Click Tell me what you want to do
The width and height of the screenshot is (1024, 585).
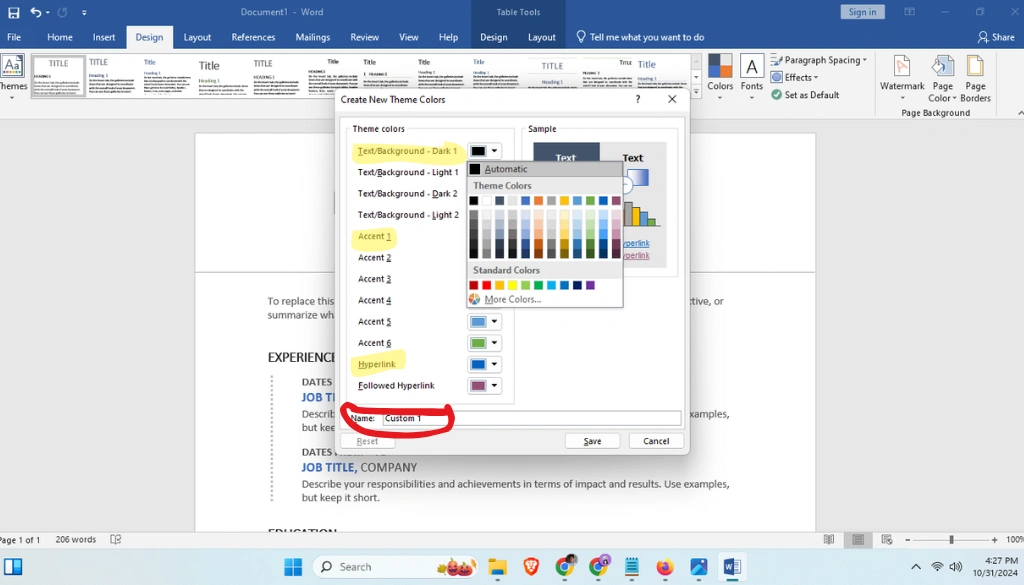pos(640,37)
